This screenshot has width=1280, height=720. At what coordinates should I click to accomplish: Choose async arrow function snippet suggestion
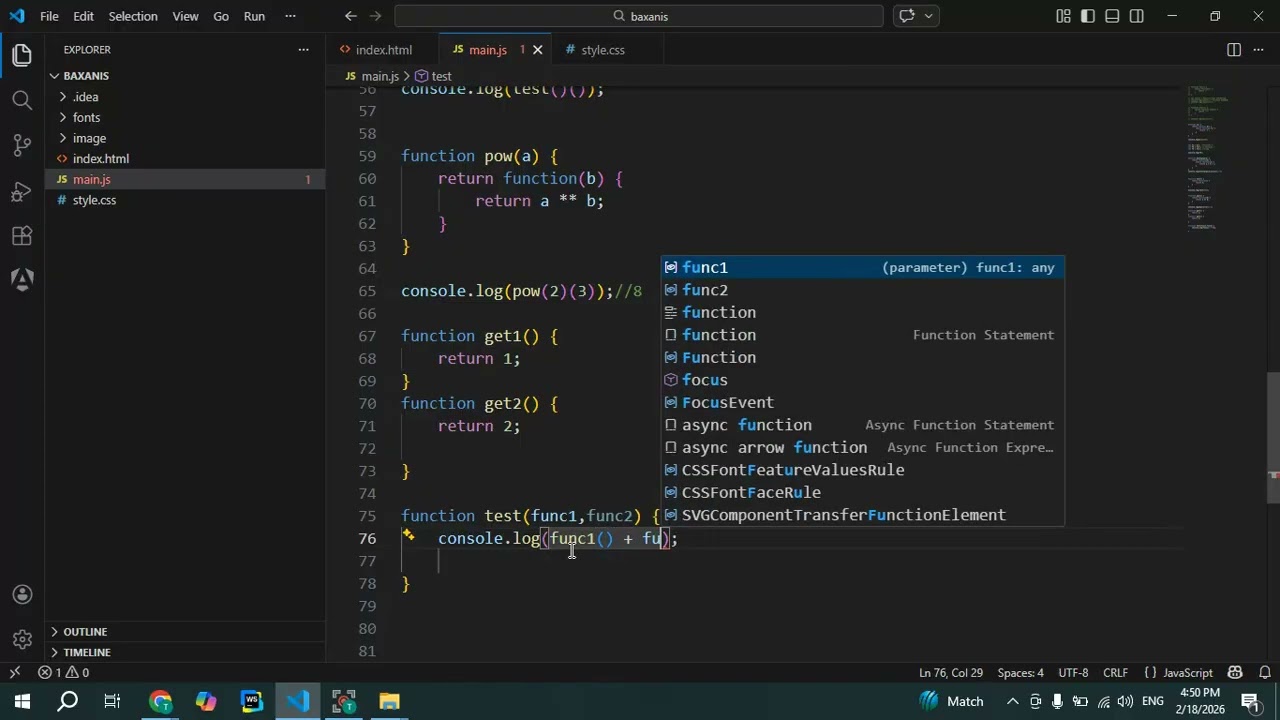click(862, 447)
